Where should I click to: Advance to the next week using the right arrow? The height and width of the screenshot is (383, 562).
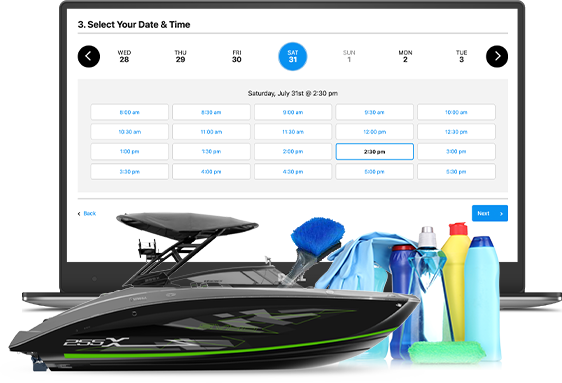point(497,57)
